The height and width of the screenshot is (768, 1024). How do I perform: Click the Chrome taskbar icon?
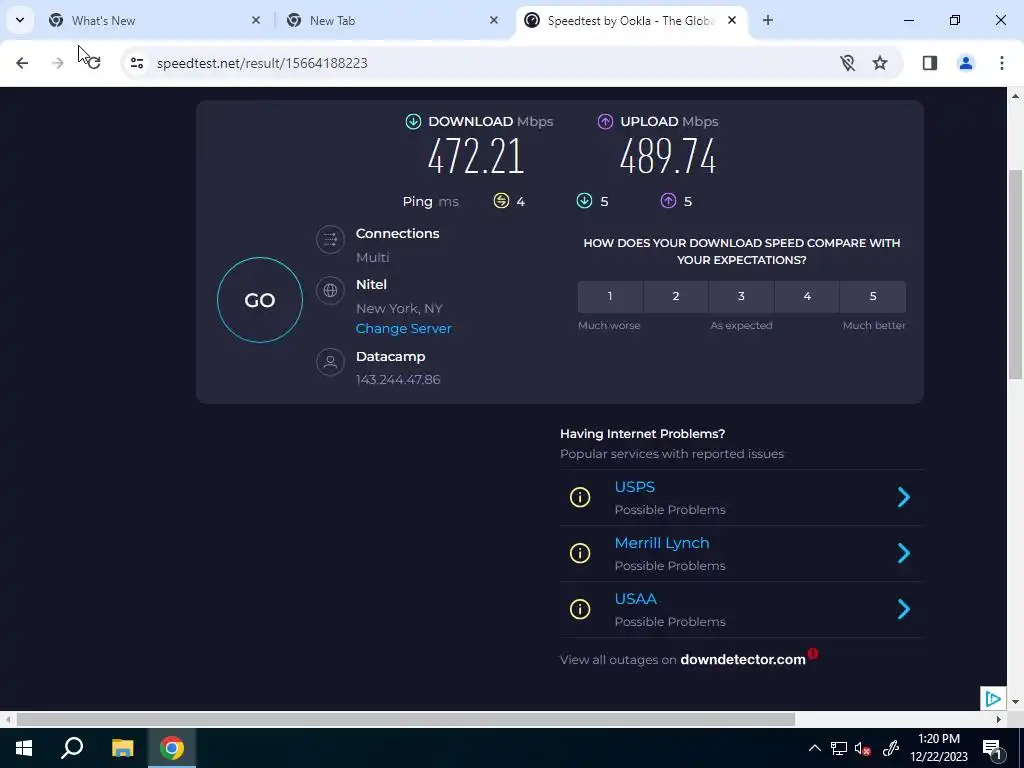(x=172, y=748)
